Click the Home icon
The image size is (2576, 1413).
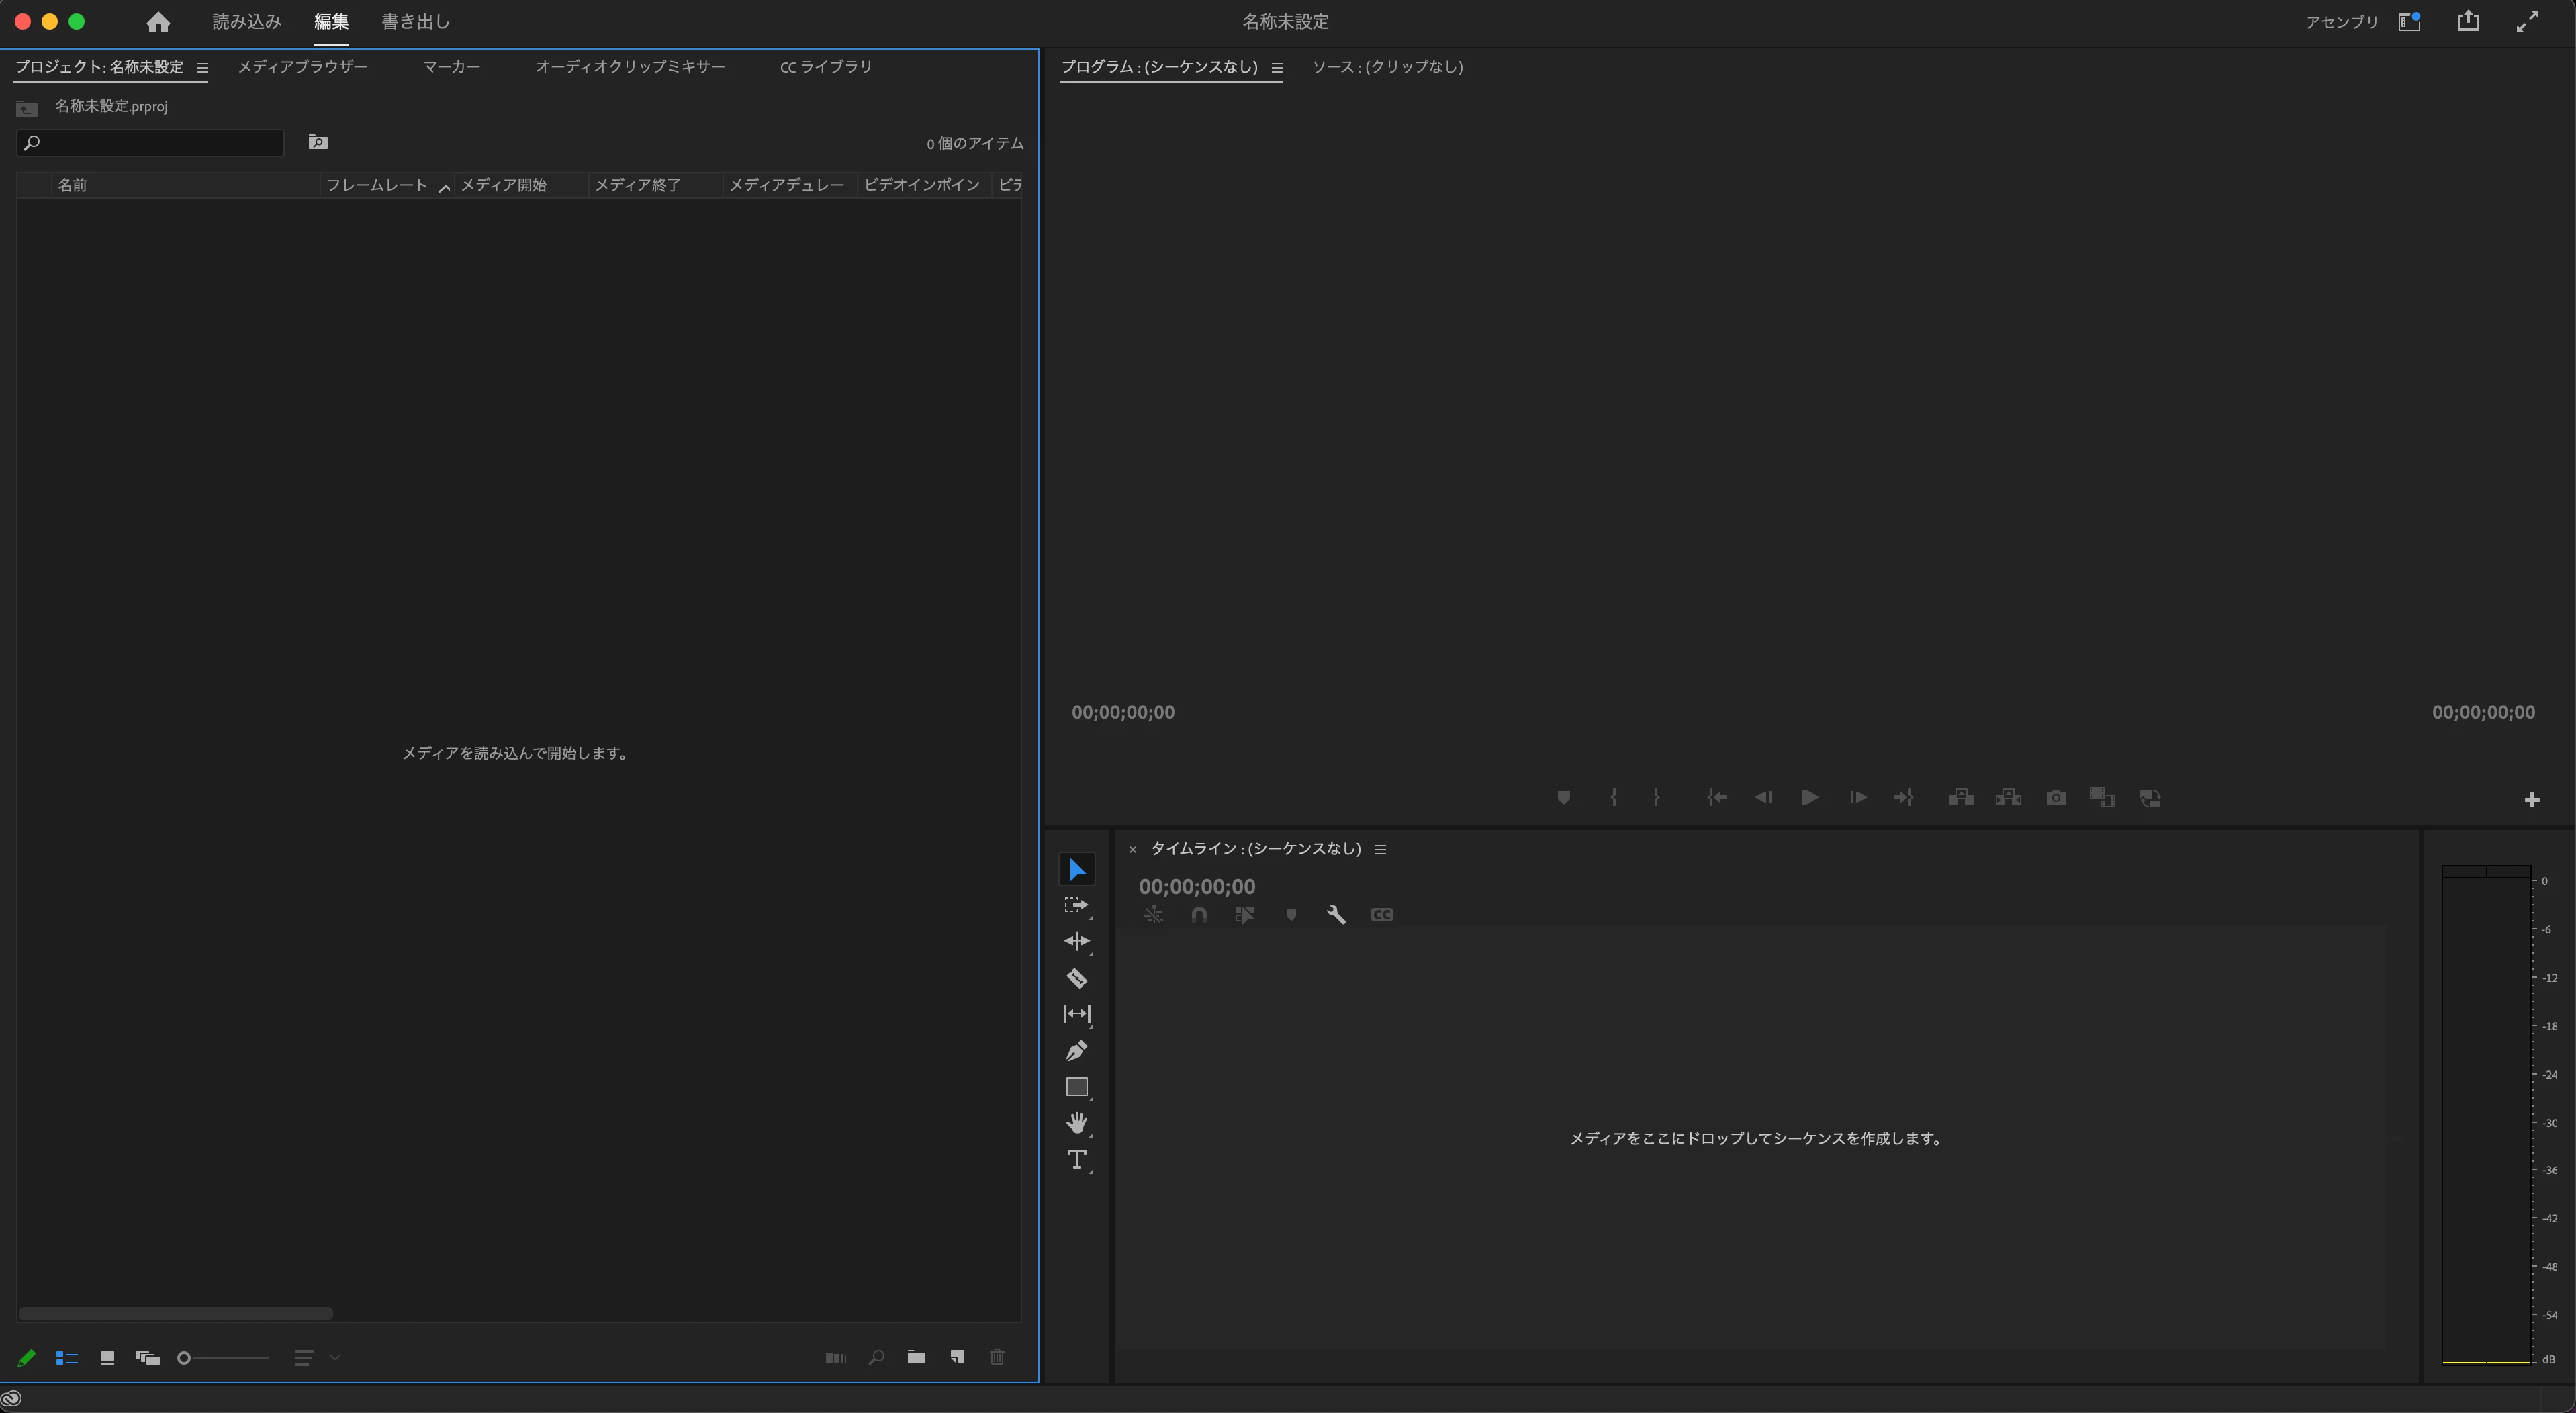[x=158, y=22]
